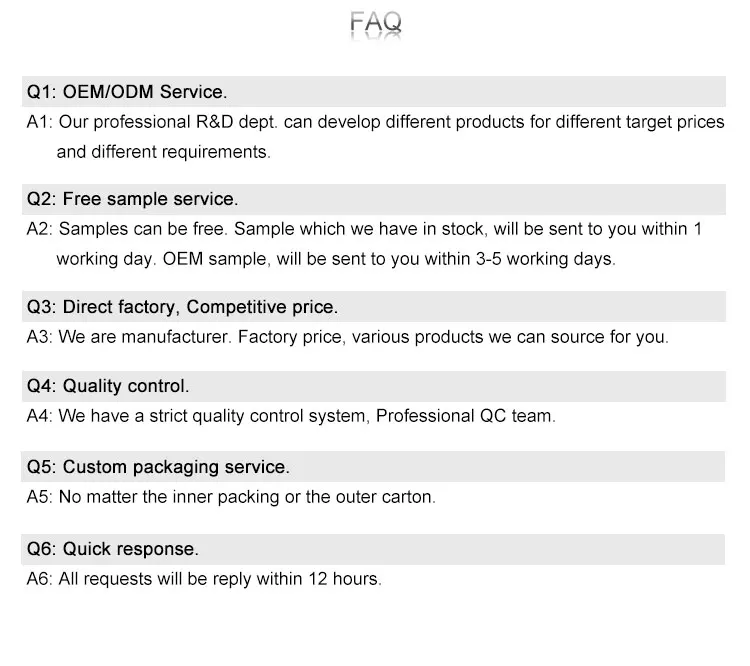750x666 pixels.
Task: Click the A6 reply within 12 hours answer
Action: (x=204, y=579)
